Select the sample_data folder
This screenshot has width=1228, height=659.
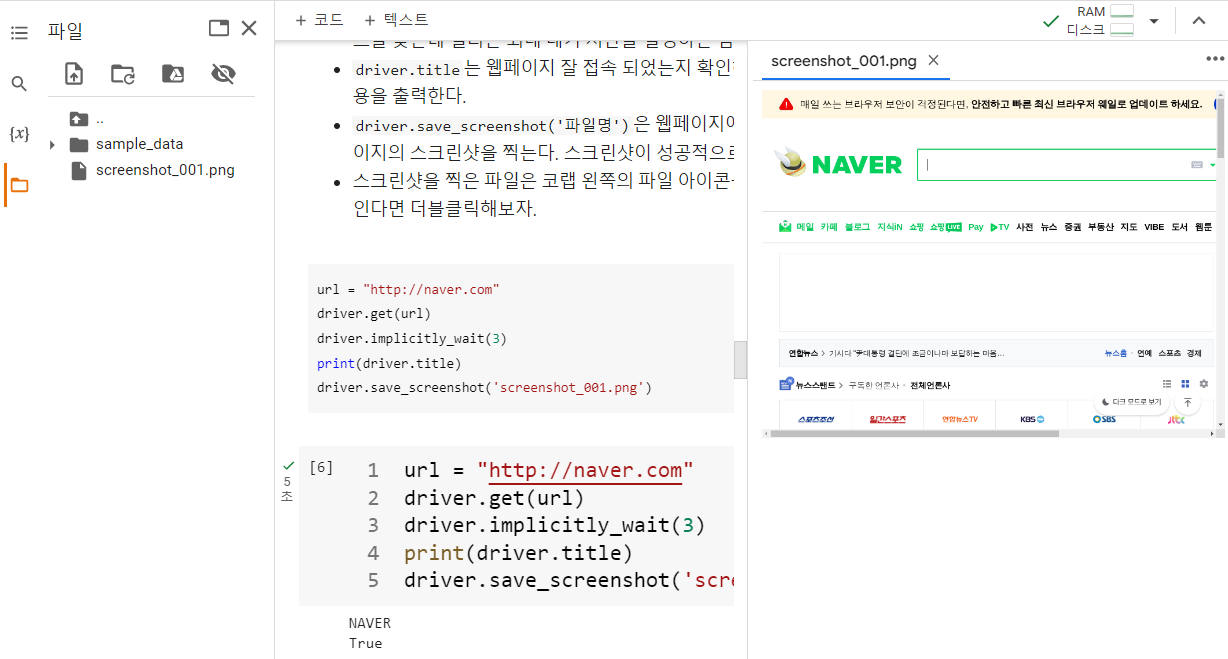click(x=139, y=144)
